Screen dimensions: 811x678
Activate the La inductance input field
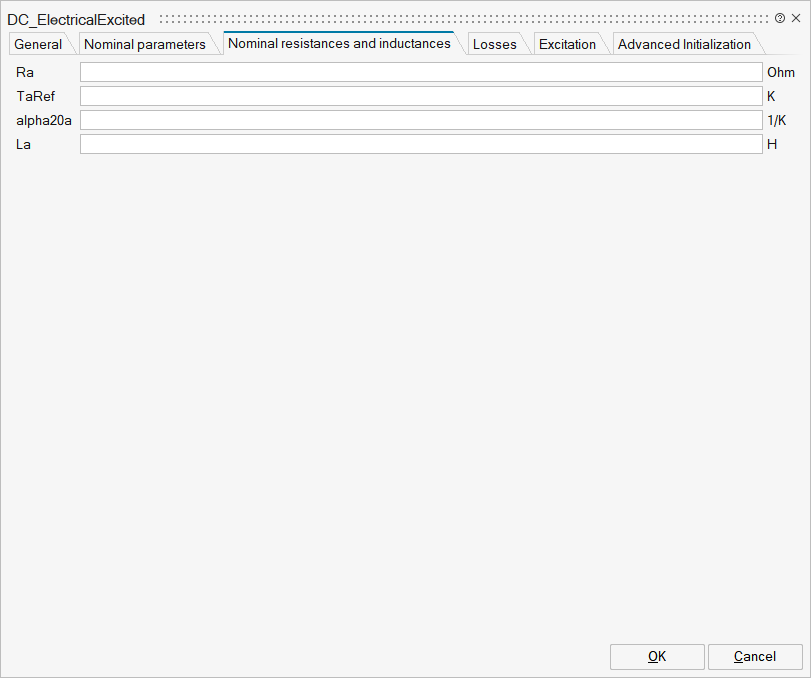421,144
